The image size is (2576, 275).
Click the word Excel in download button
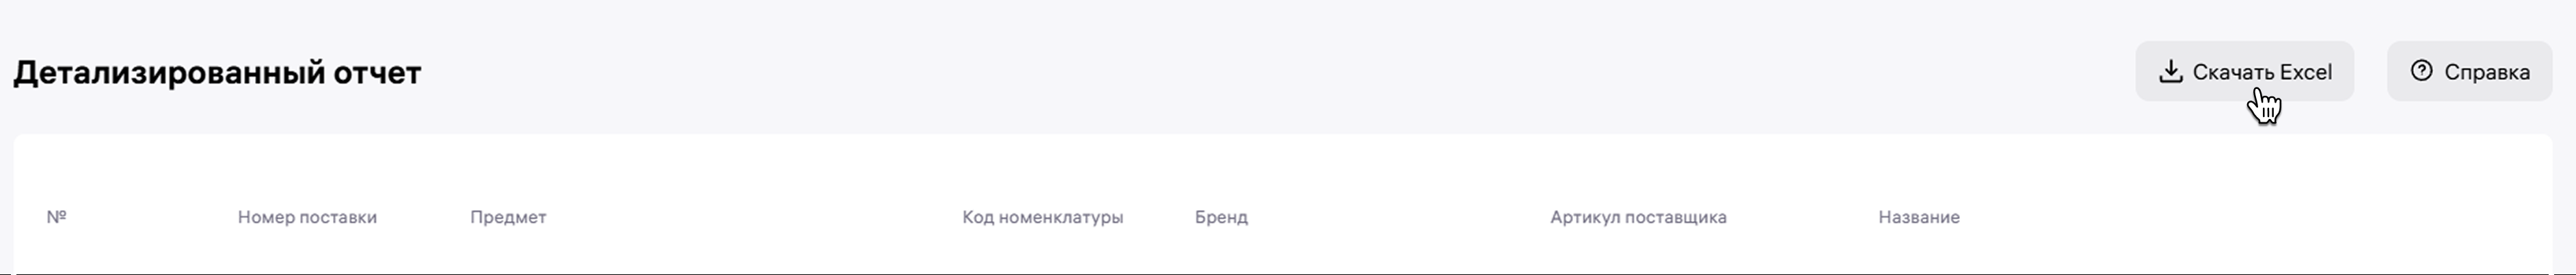(x=2305, y=72)
